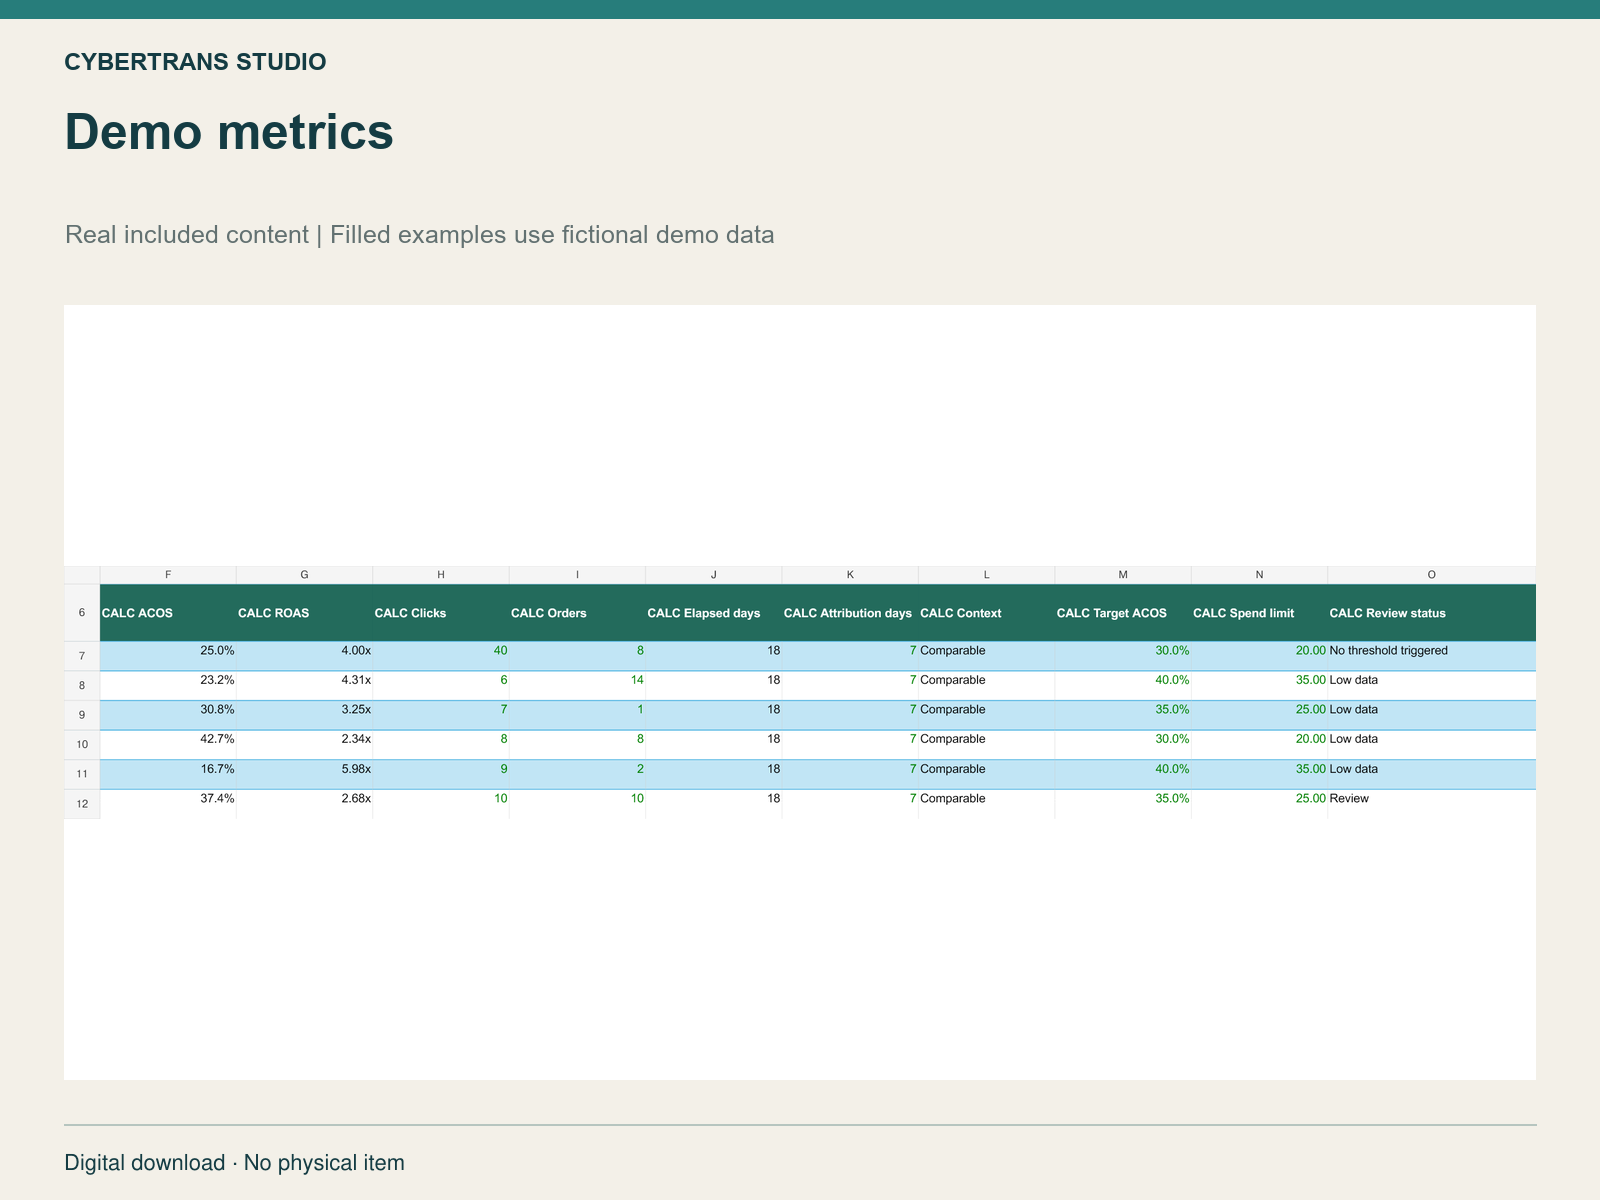Click the 40 clicks cell
Viewport: 1600px width, 1200px height.
click(441, 656)
